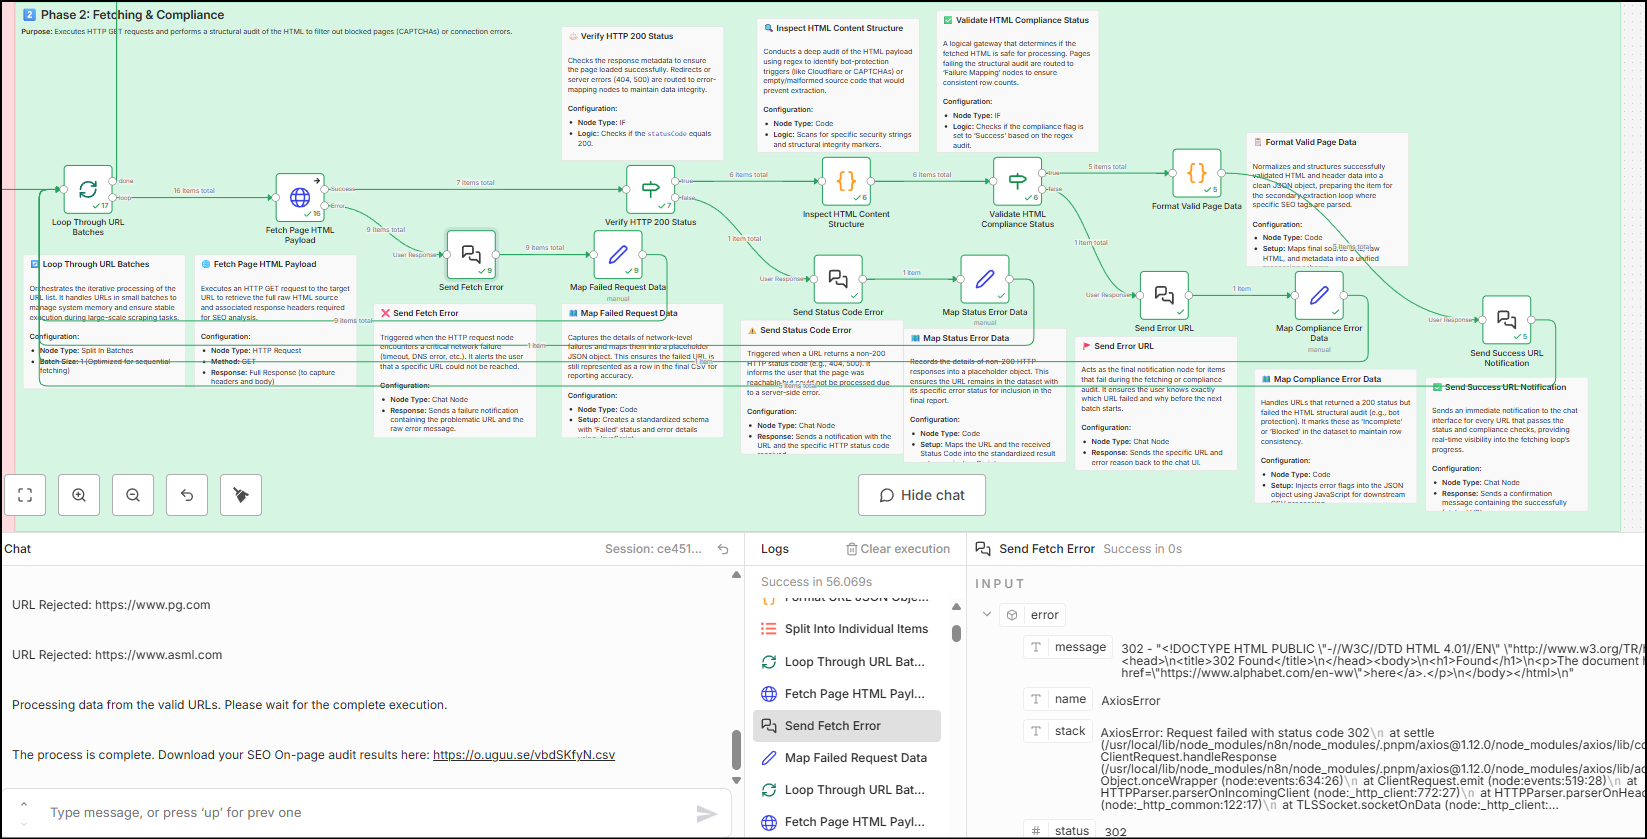
Task: Click the INPUT section heading
Action: point(1000,584)
